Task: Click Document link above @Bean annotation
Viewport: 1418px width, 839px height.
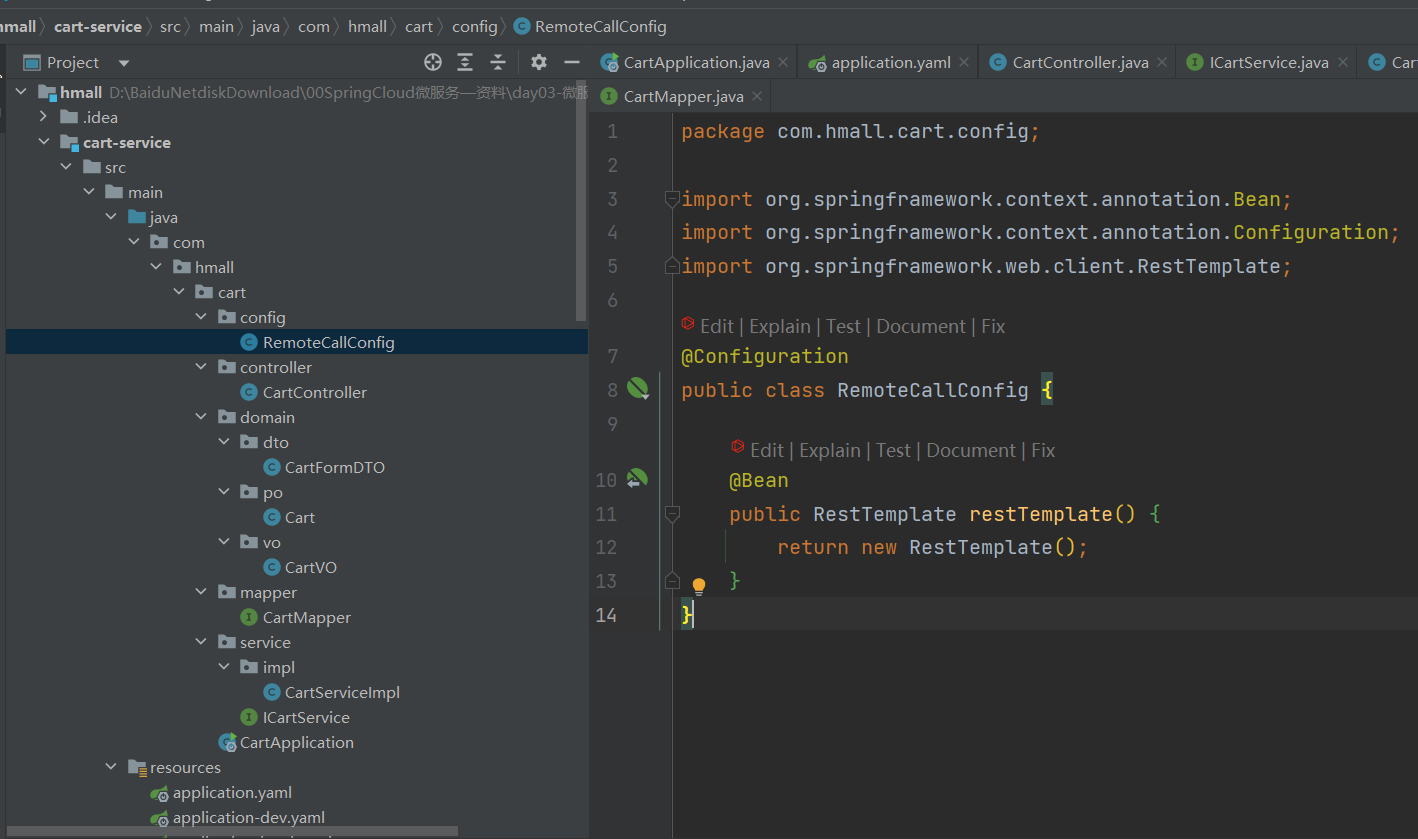Action: point(971,450)
